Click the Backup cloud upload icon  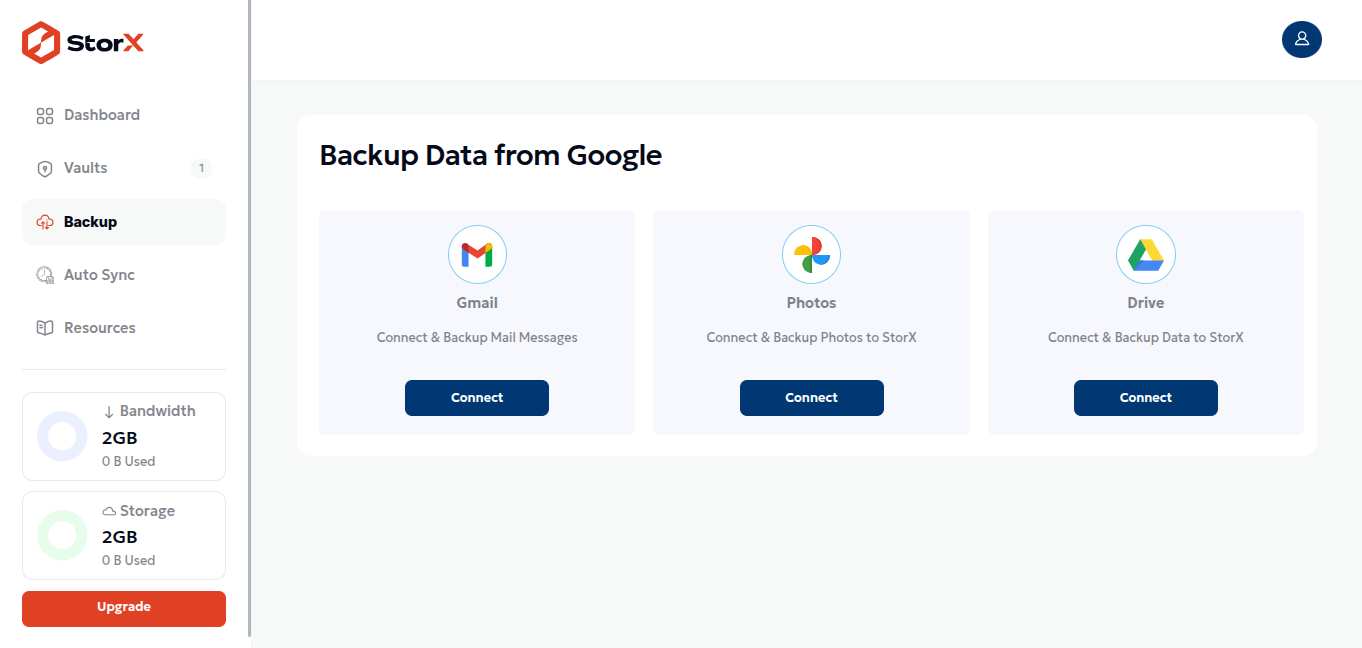44,222
